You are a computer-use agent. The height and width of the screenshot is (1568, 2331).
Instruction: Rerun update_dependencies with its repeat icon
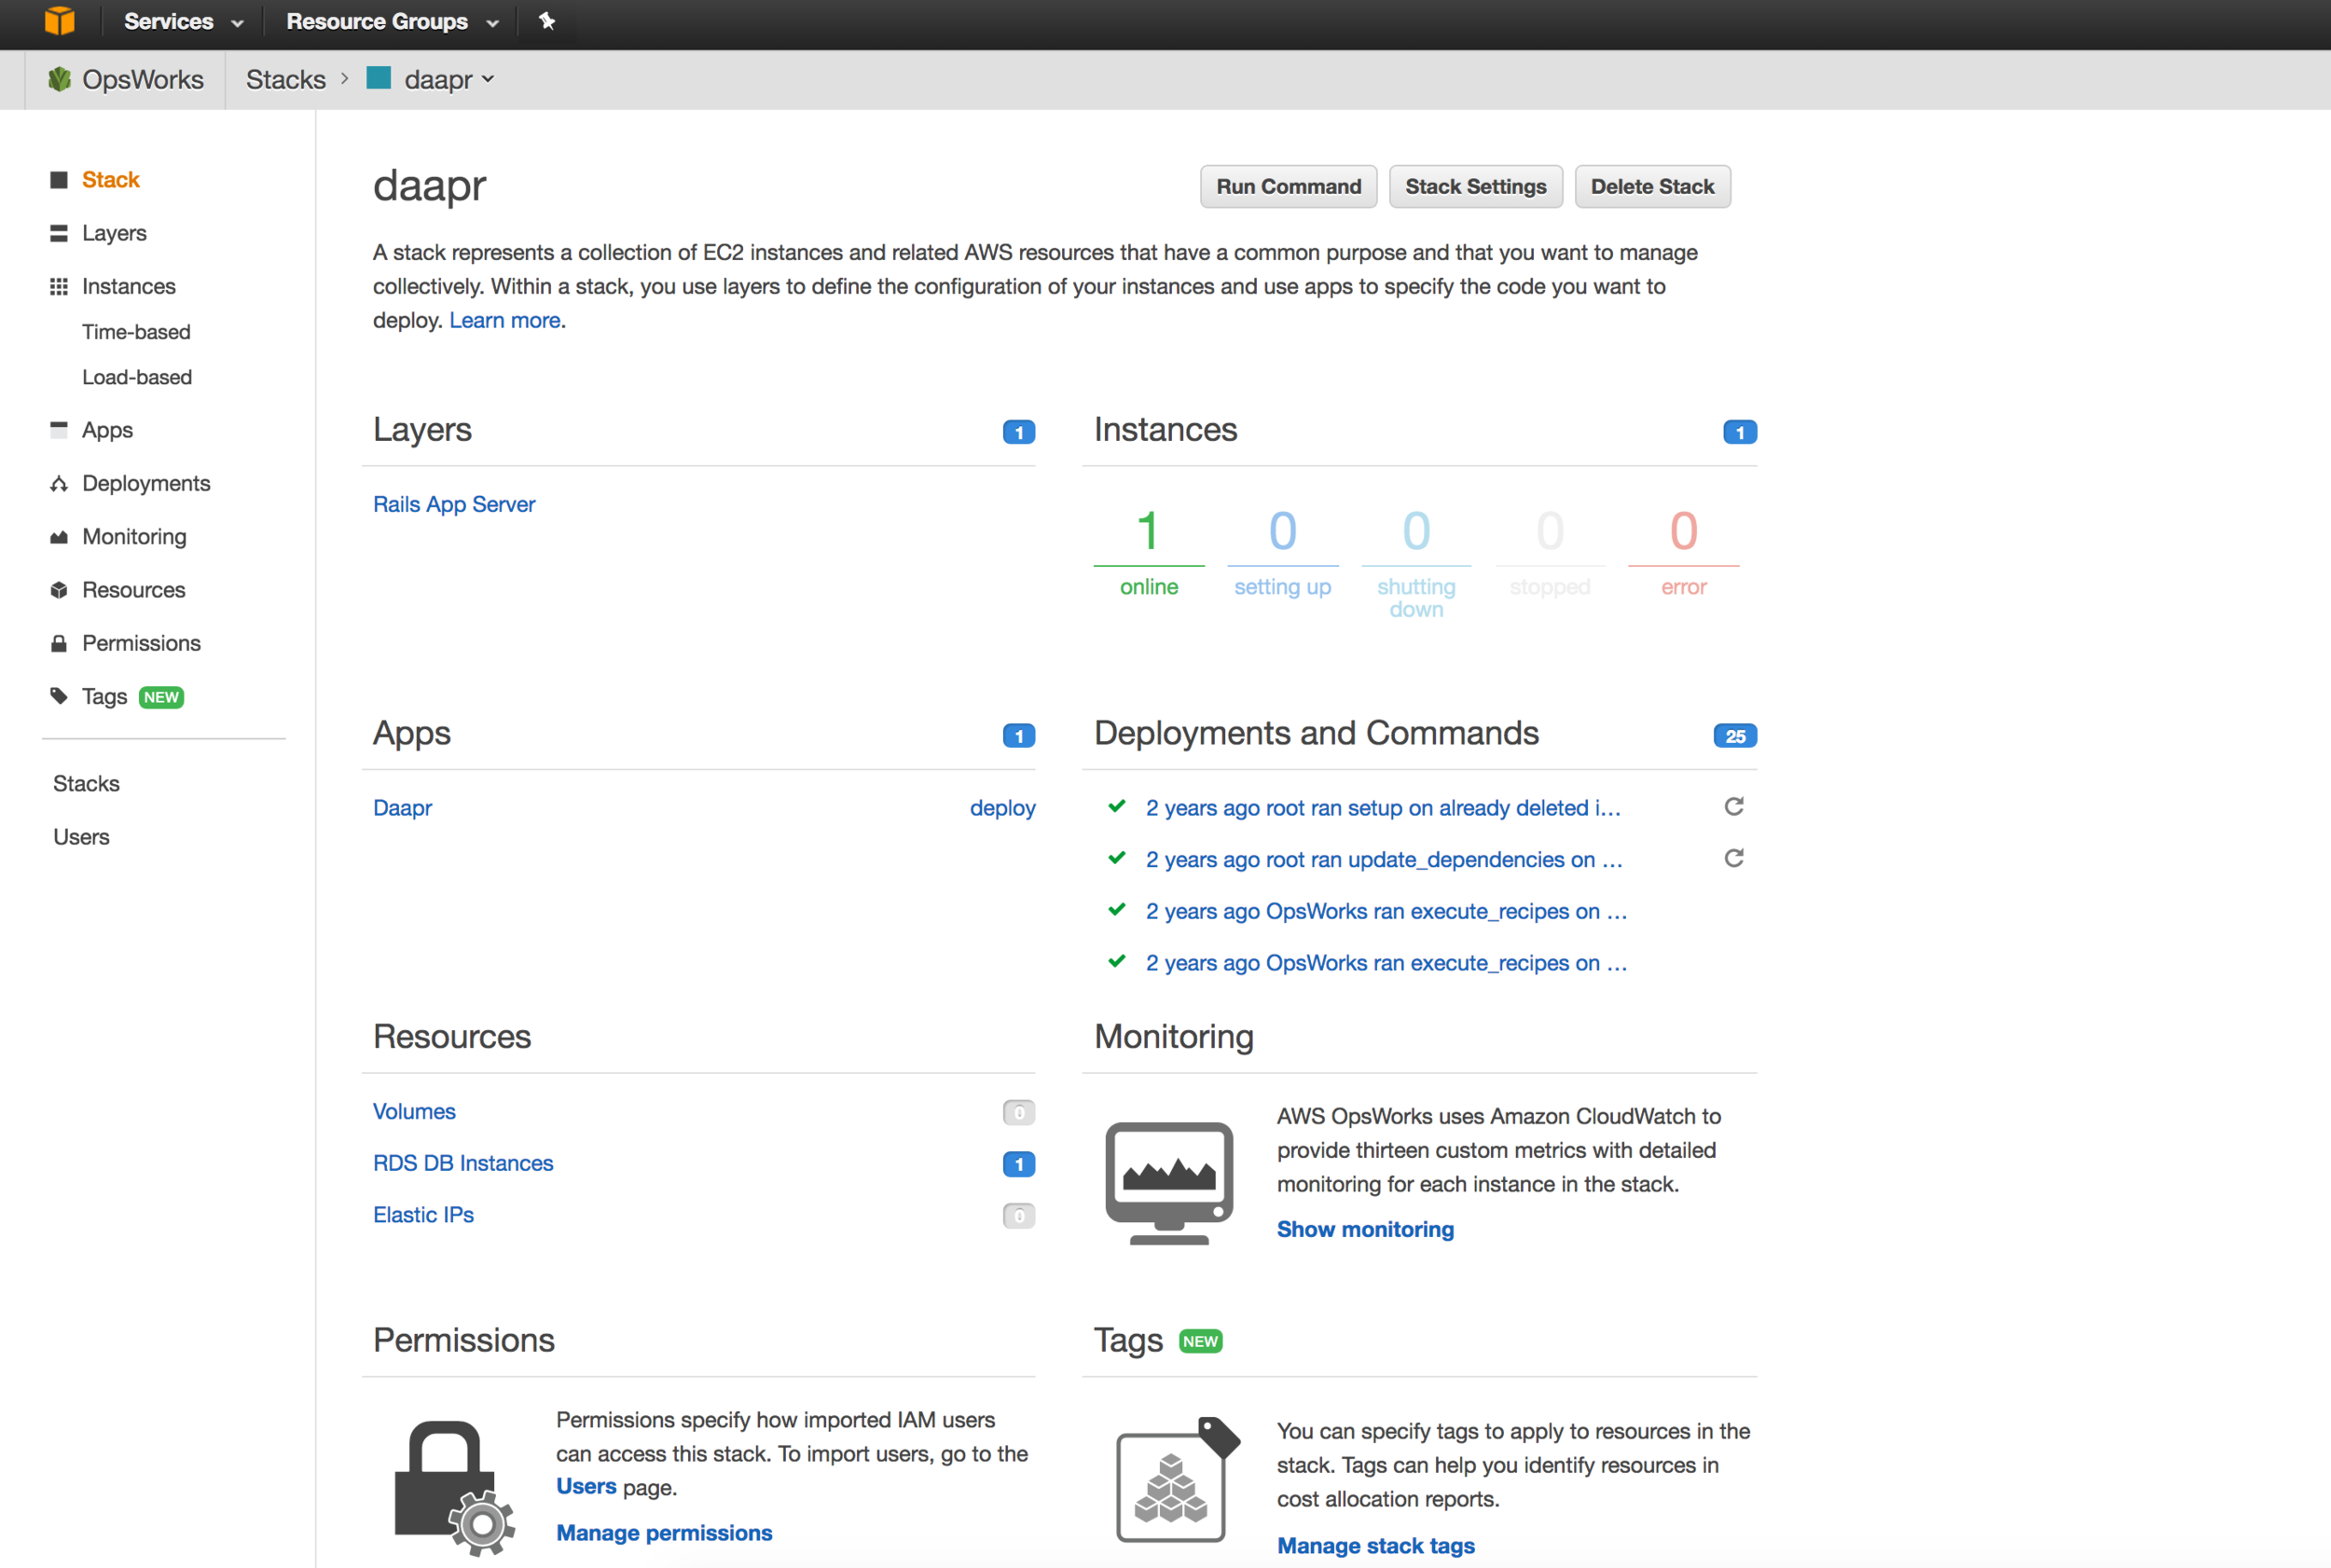click(1734, 858)
